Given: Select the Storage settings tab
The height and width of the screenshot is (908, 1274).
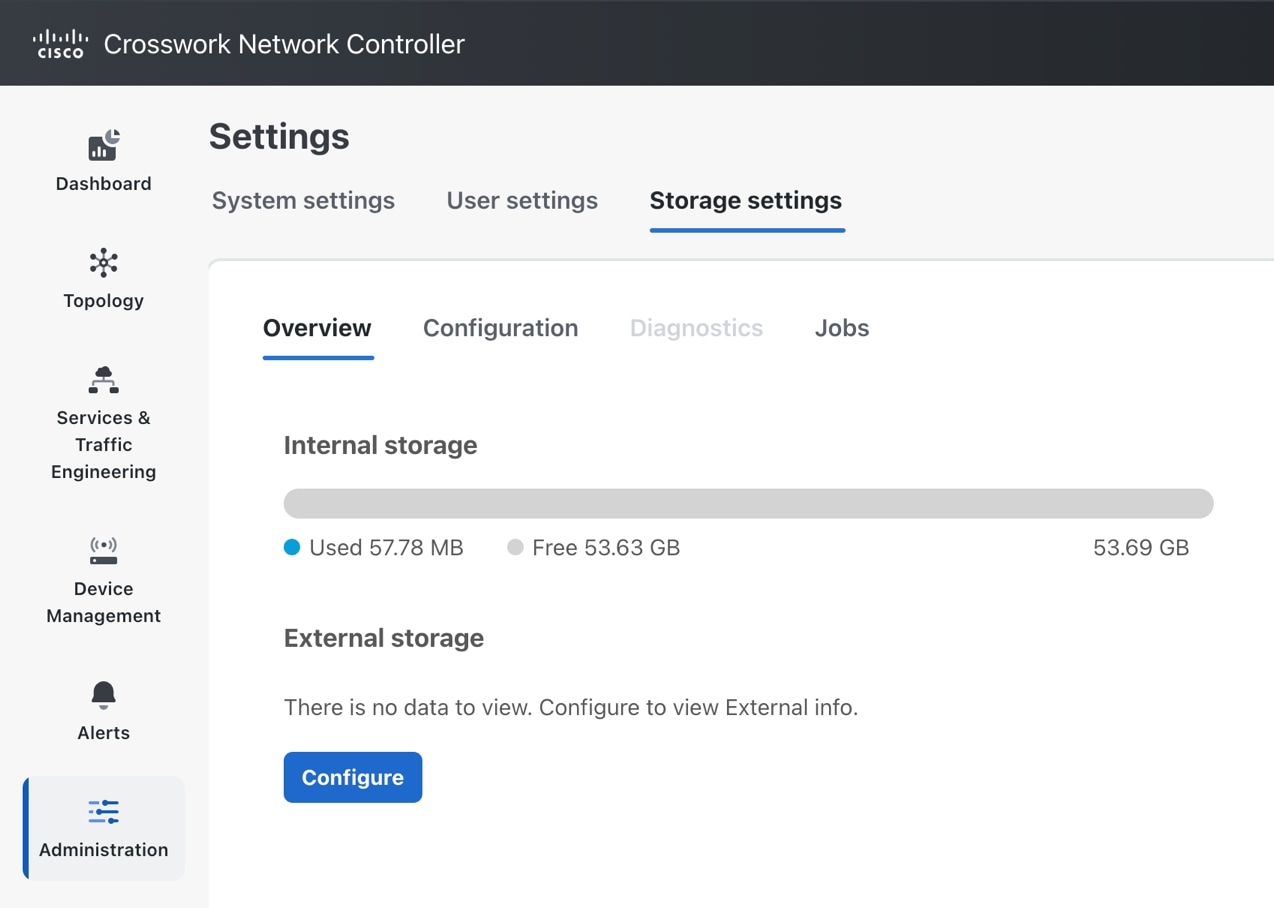Looking at the screenshot, I should pyautogui.click(x=745, y=200).
